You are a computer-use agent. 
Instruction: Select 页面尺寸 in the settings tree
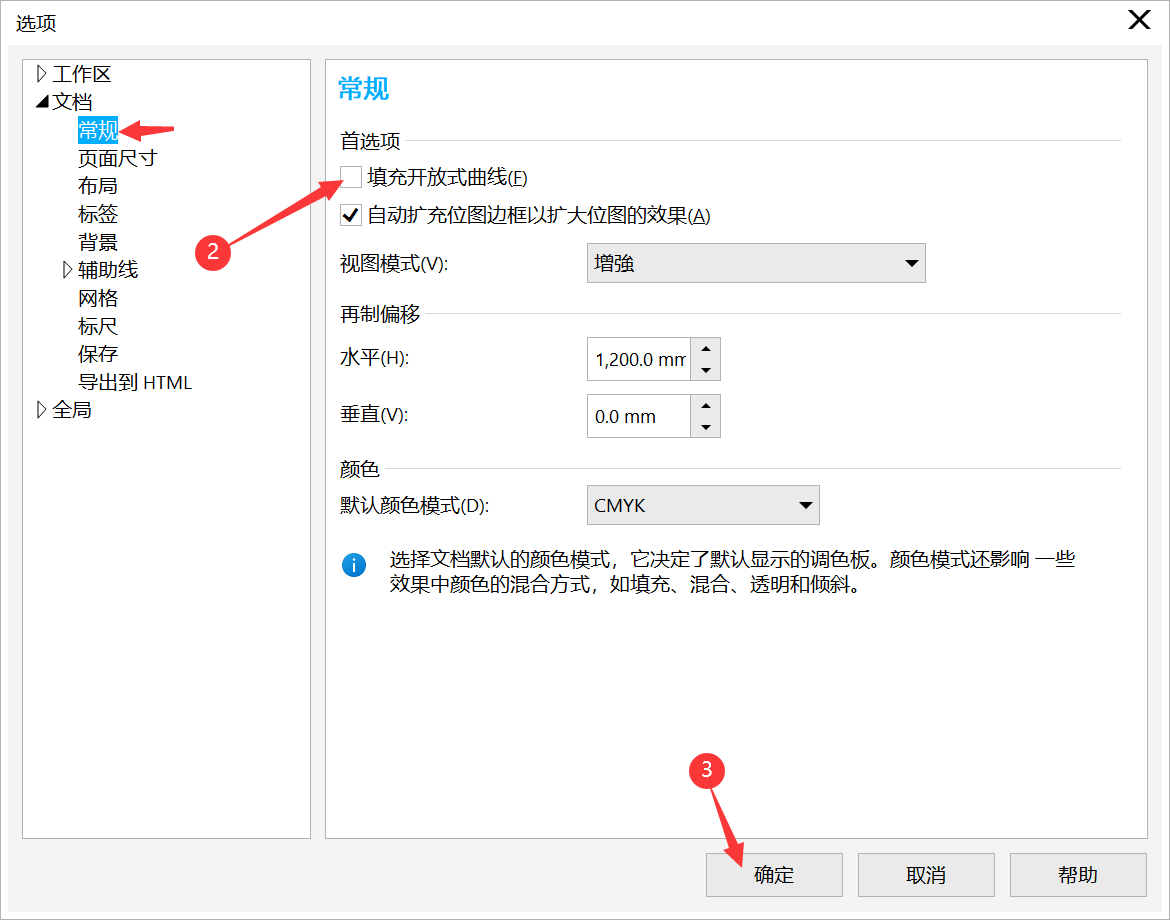(114, 157)
